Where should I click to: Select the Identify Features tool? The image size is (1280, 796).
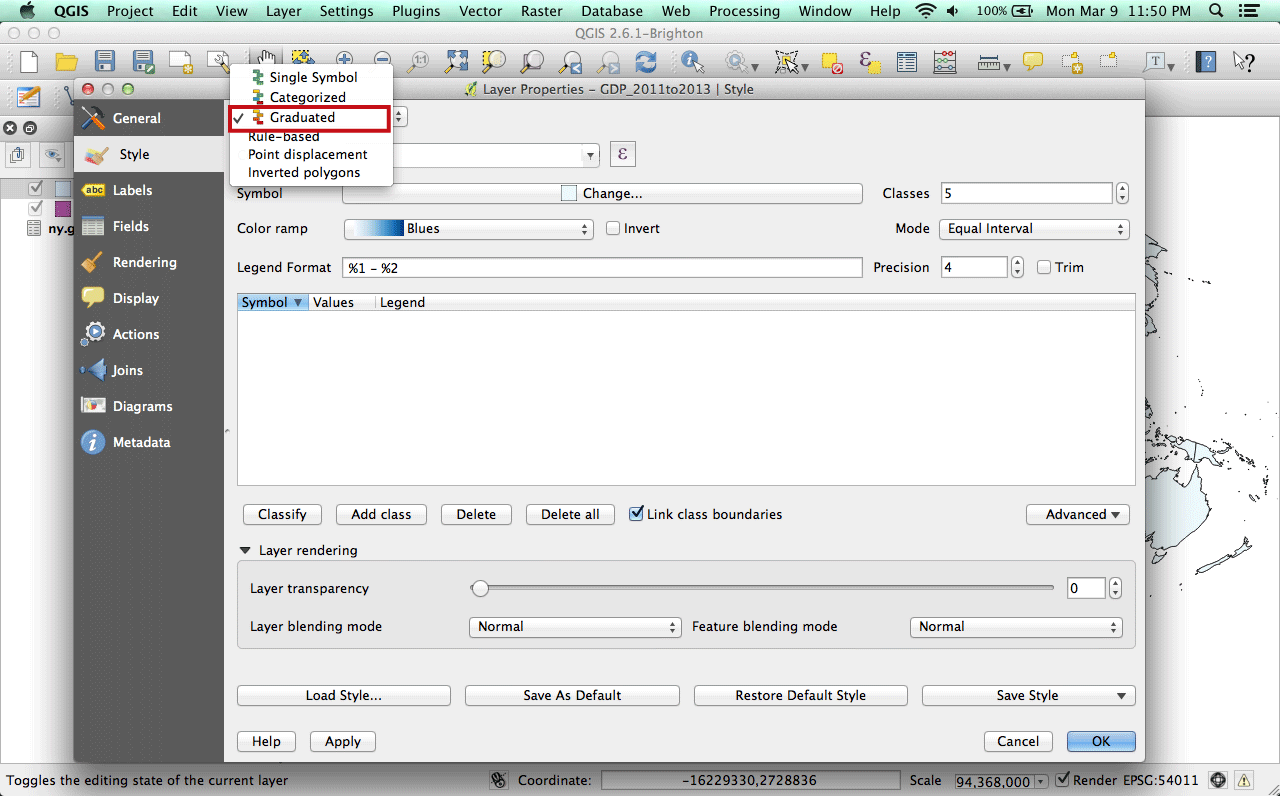(692, 62)
